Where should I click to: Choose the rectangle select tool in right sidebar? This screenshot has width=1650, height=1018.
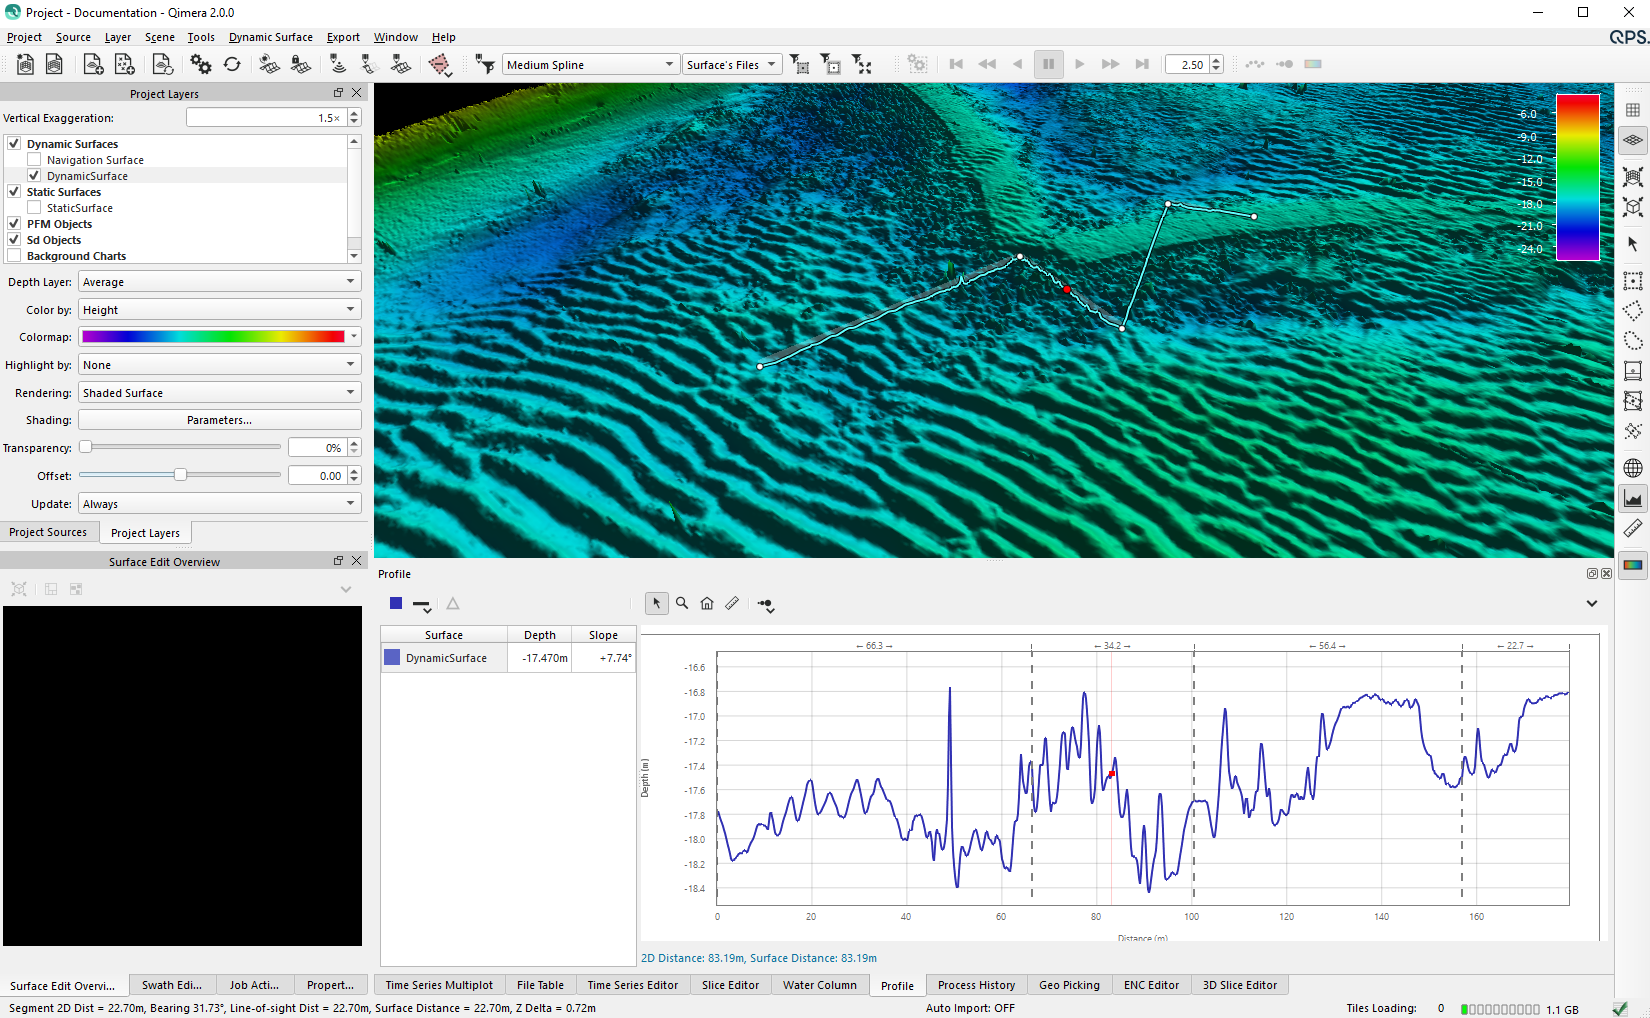[1632, 281]
